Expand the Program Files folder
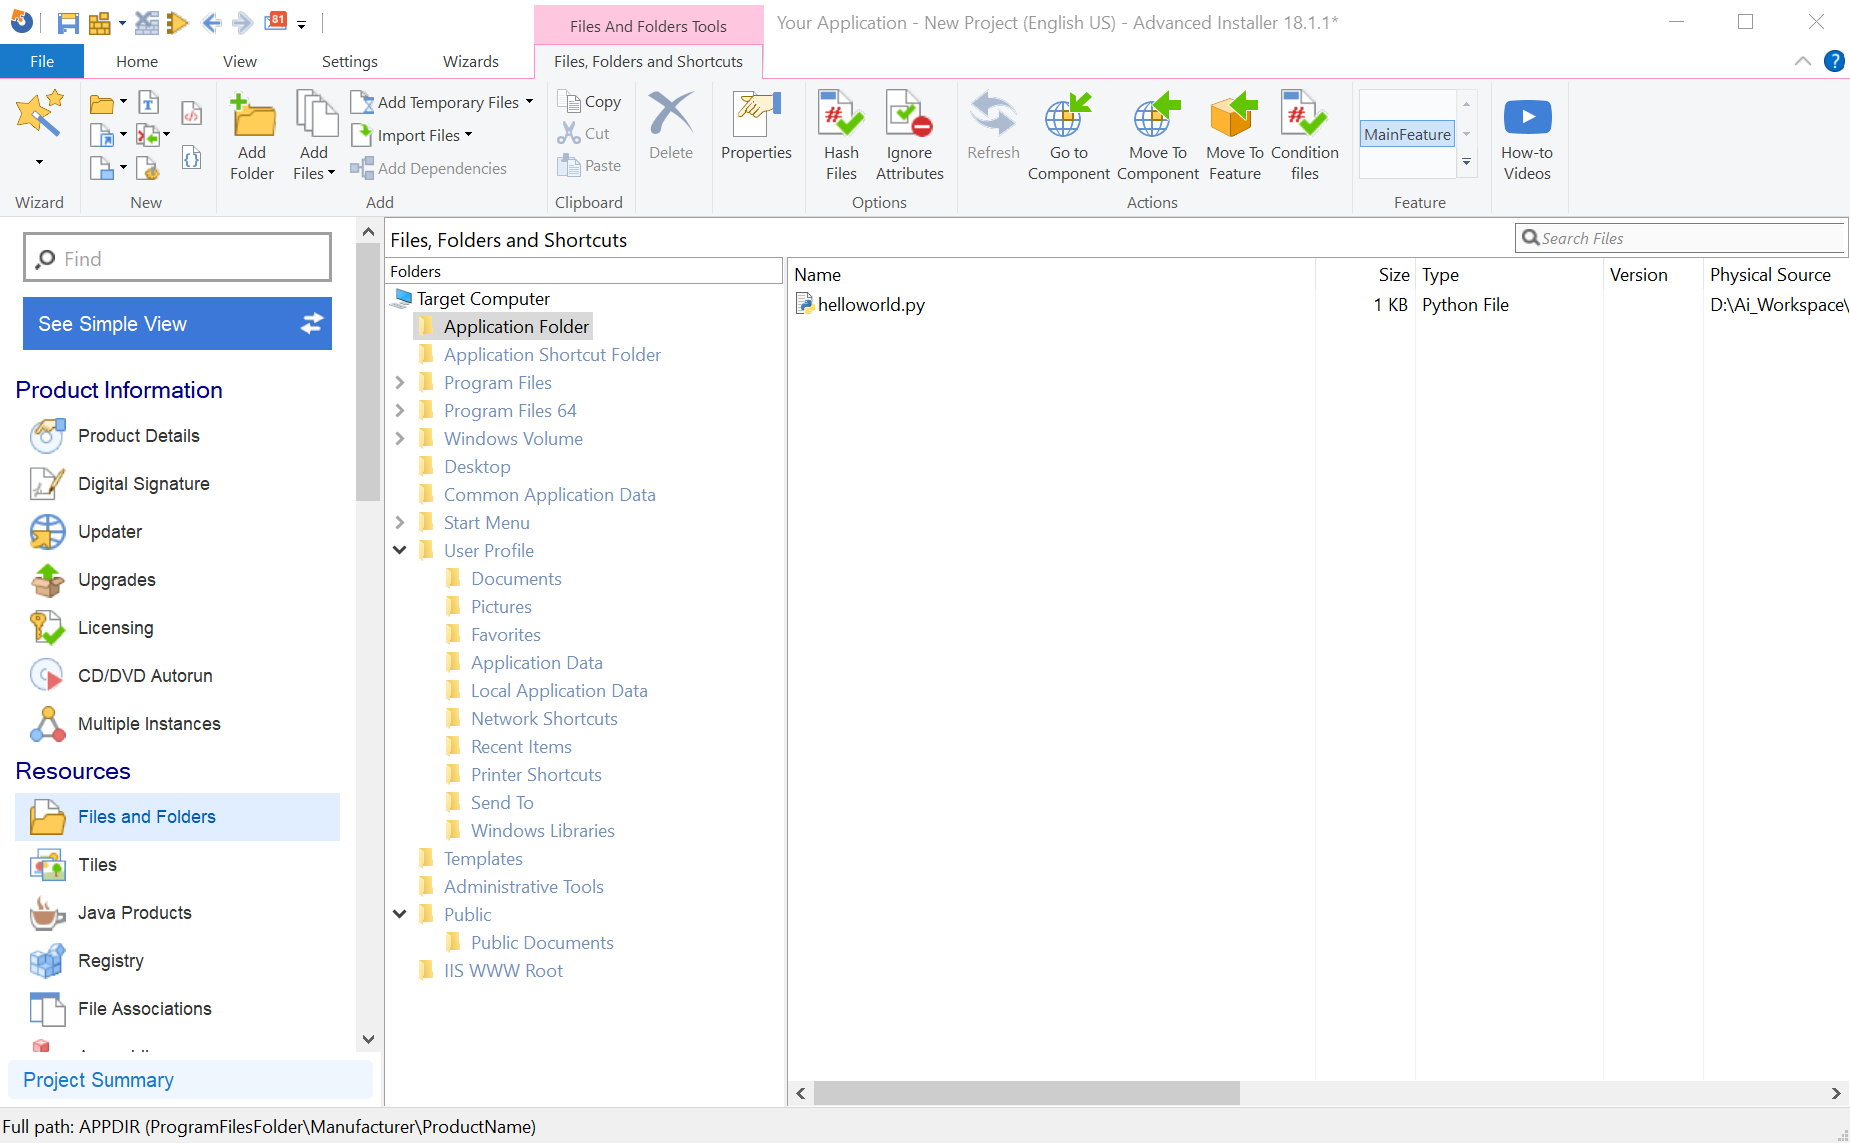Image resolution: width=1850 pixels, height=1143 pixels. (x=400, y=382)
